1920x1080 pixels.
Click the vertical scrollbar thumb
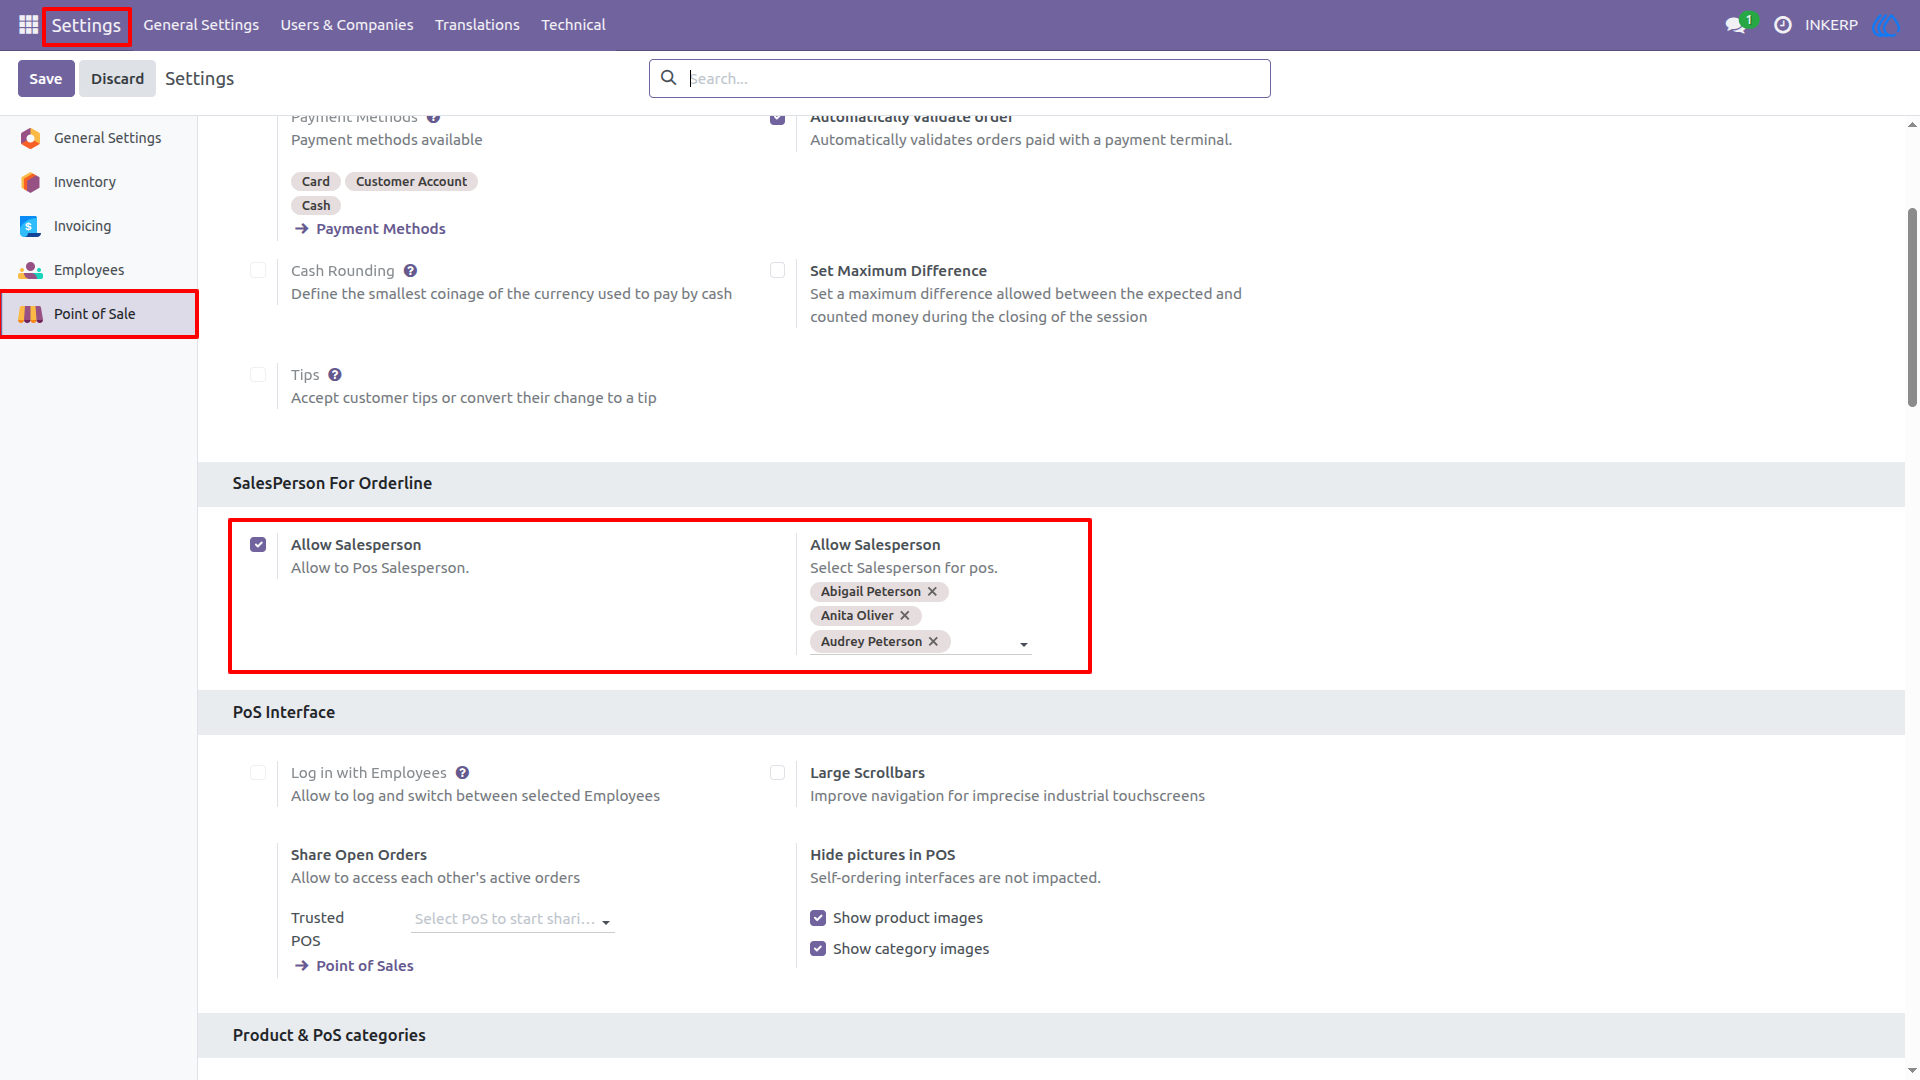pyautogui.click(x=1912, y=307)
